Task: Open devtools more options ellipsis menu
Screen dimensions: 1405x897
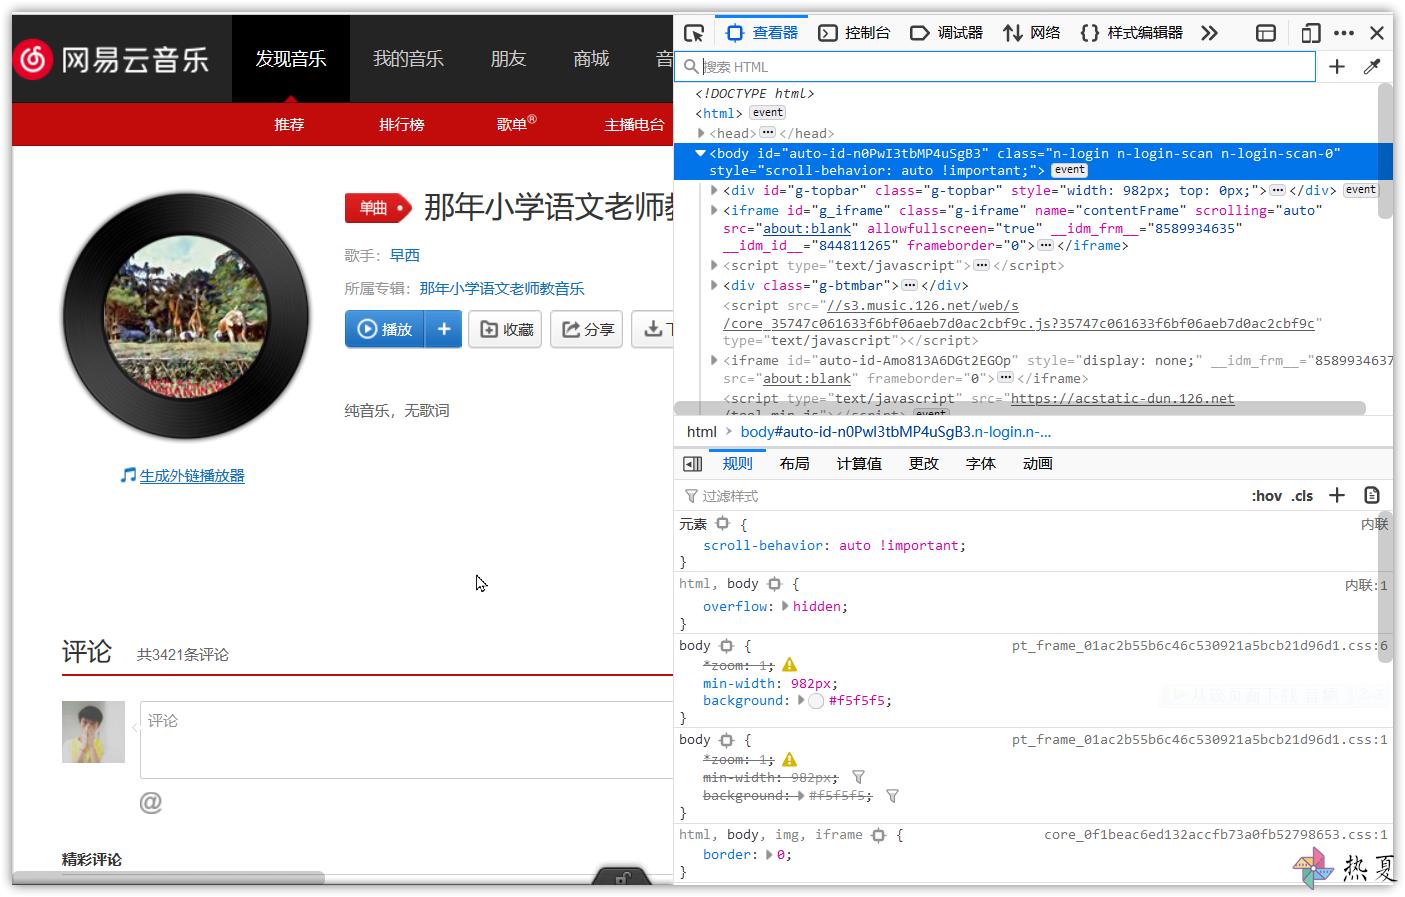Action: pyautogui.click(x=1344, y=33)
